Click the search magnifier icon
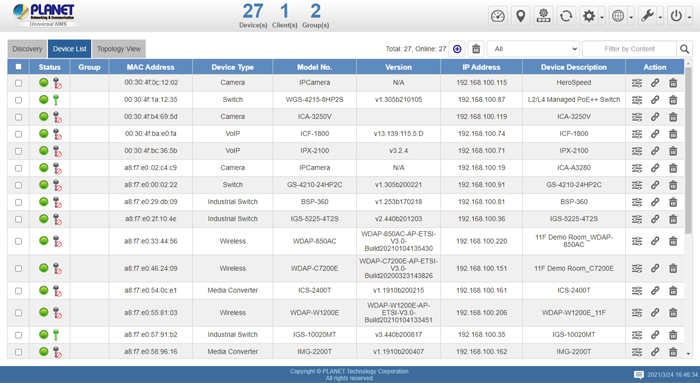 tap(684, 49)
